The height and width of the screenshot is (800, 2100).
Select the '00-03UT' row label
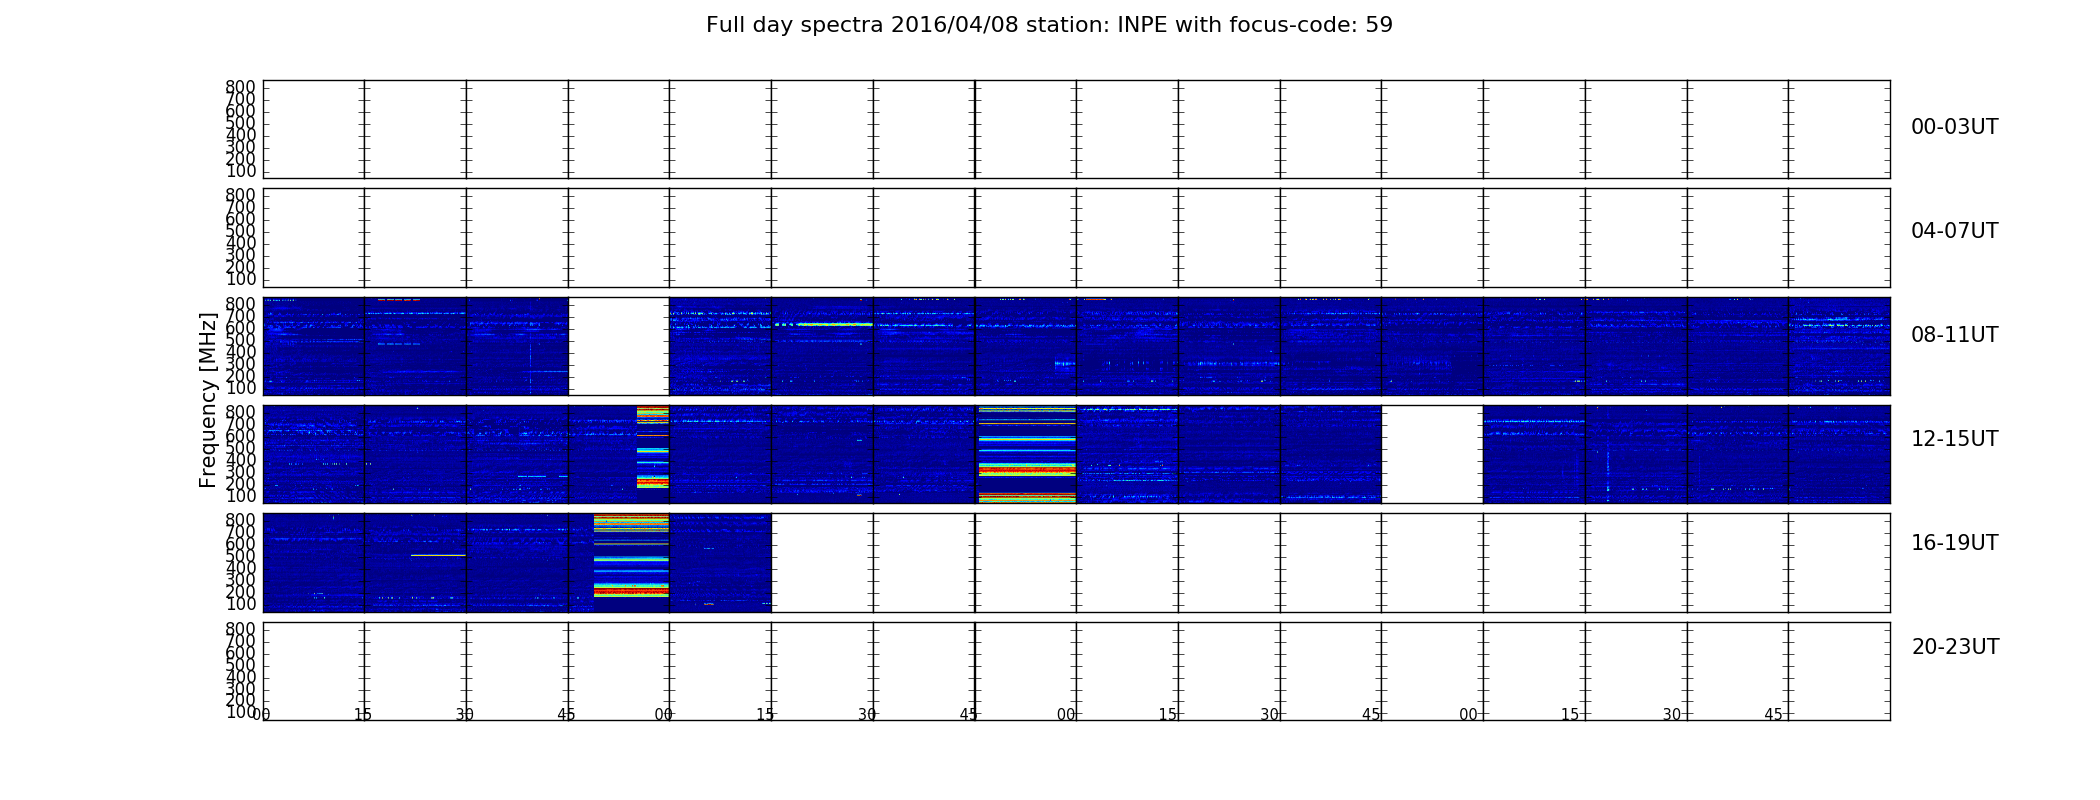click(1954, 127)
